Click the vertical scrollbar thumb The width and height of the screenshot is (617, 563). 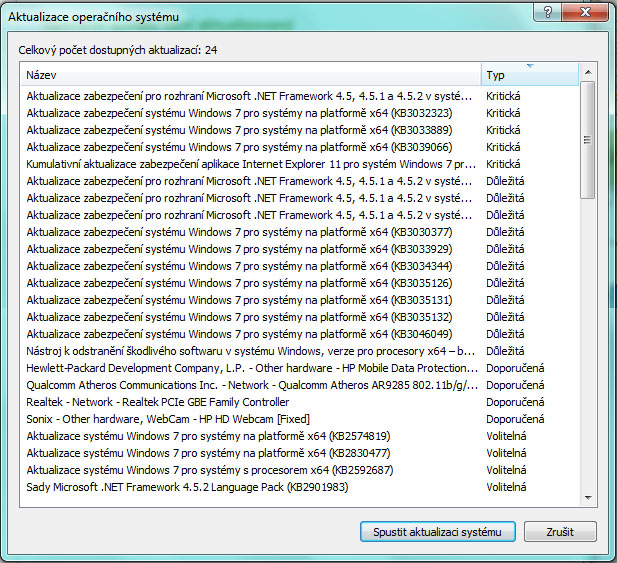(x=587, y=140)
